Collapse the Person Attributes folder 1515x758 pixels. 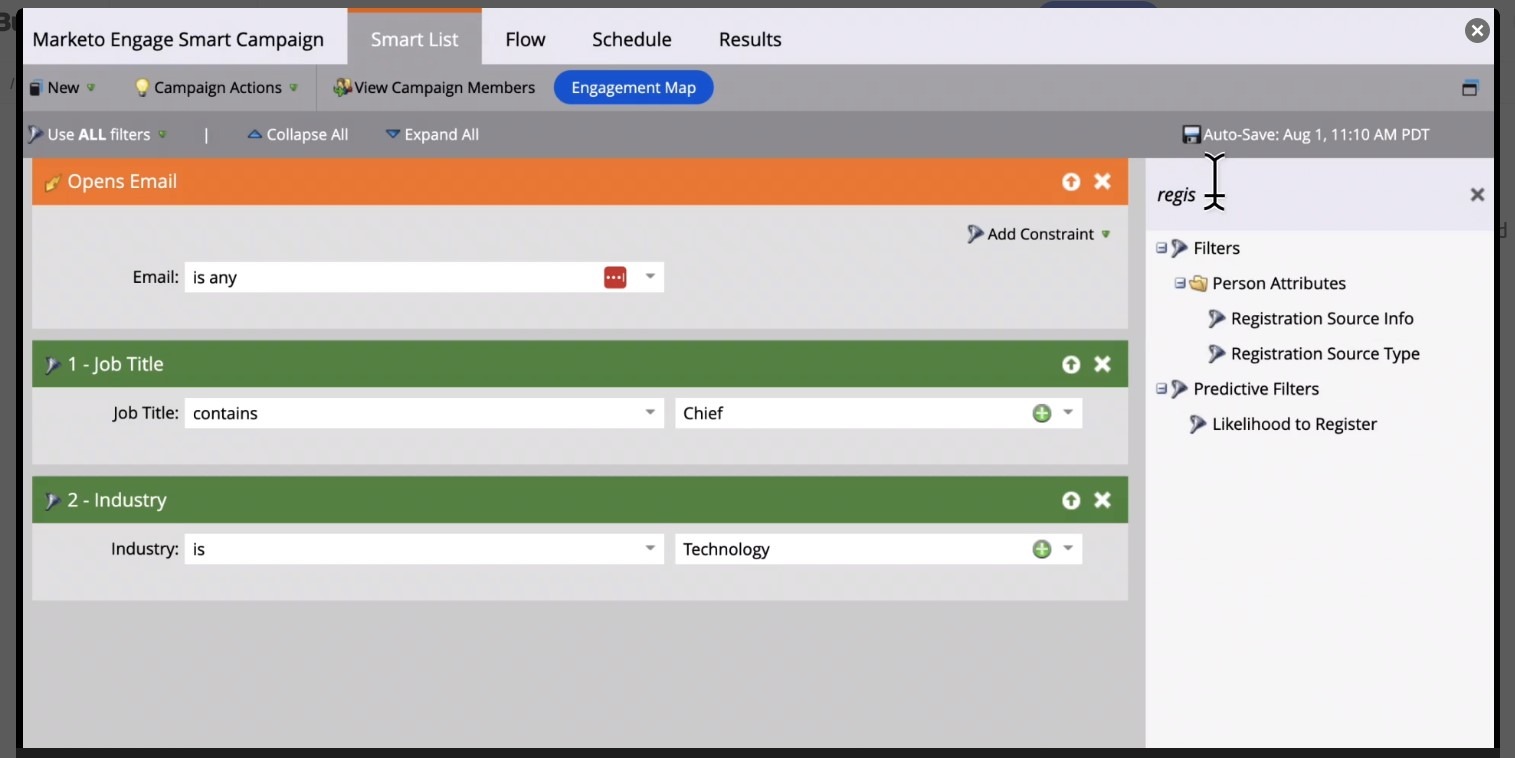tap(1179, 283)
